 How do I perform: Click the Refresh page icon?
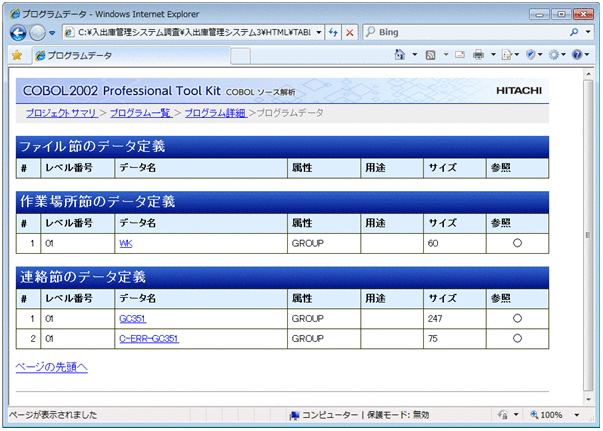[333, 32]
